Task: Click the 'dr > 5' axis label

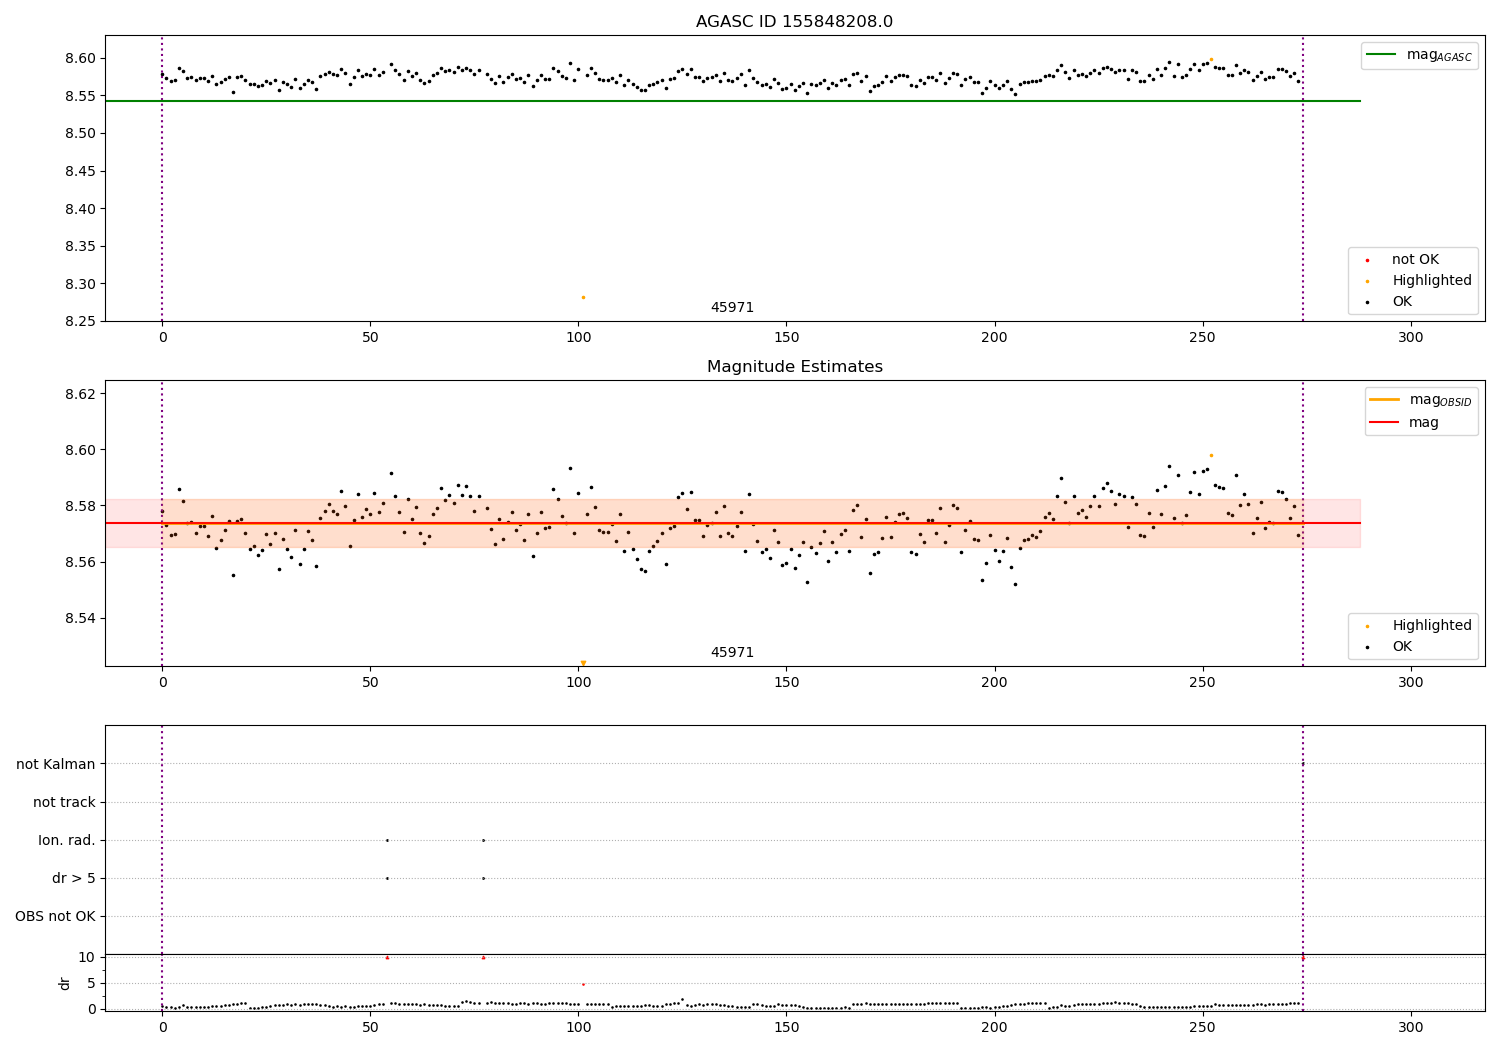Action: coord(74,878)
